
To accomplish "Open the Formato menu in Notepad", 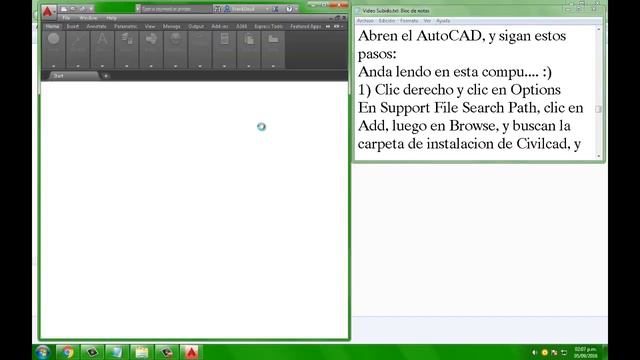I will click(x=409, y=21).
